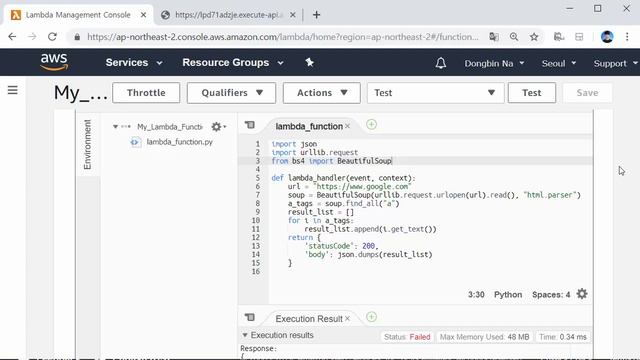Open Seoul region selector
640x360 pixels.
click(x=559, y=63)
